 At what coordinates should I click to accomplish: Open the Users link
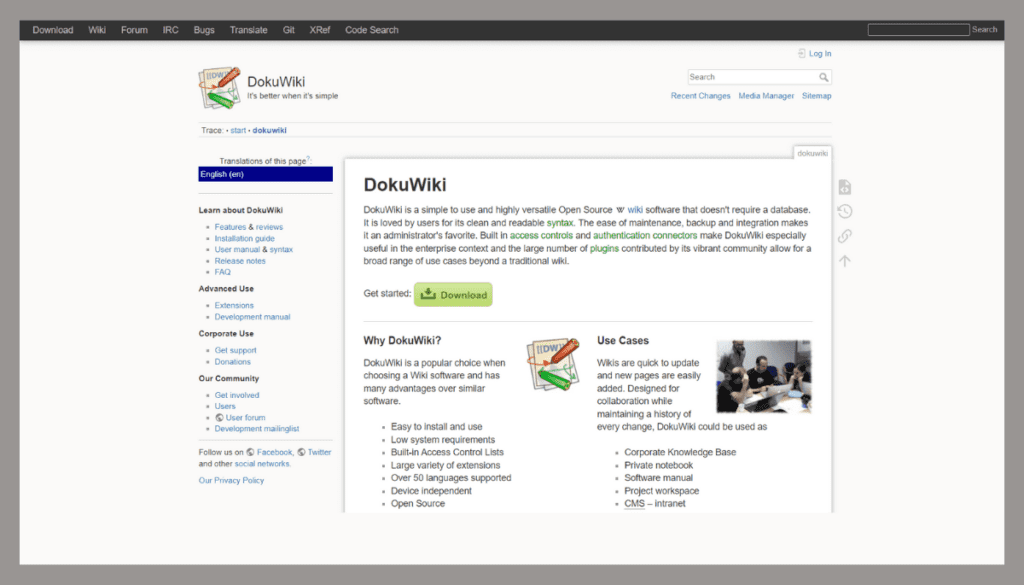coord(225,406)
